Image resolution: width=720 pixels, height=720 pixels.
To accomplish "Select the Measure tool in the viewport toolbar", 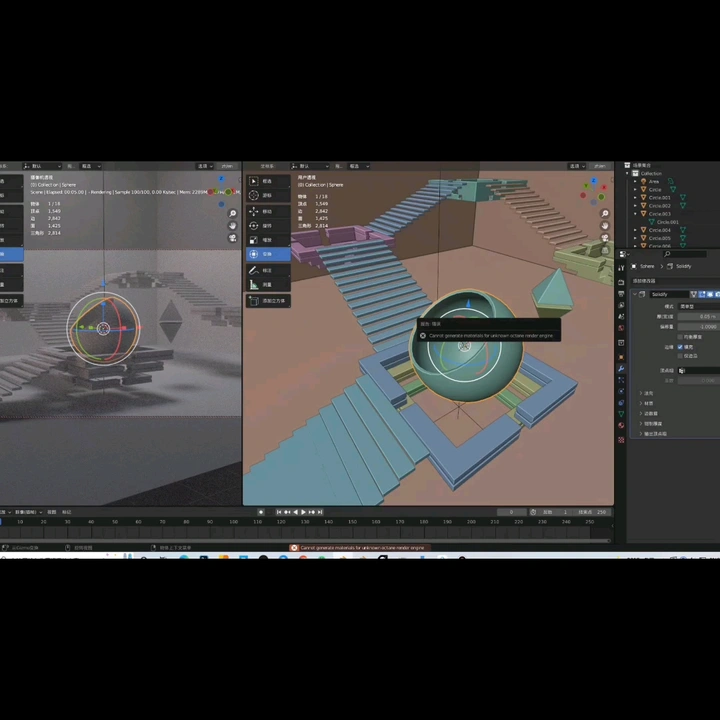I will point(254,285).
